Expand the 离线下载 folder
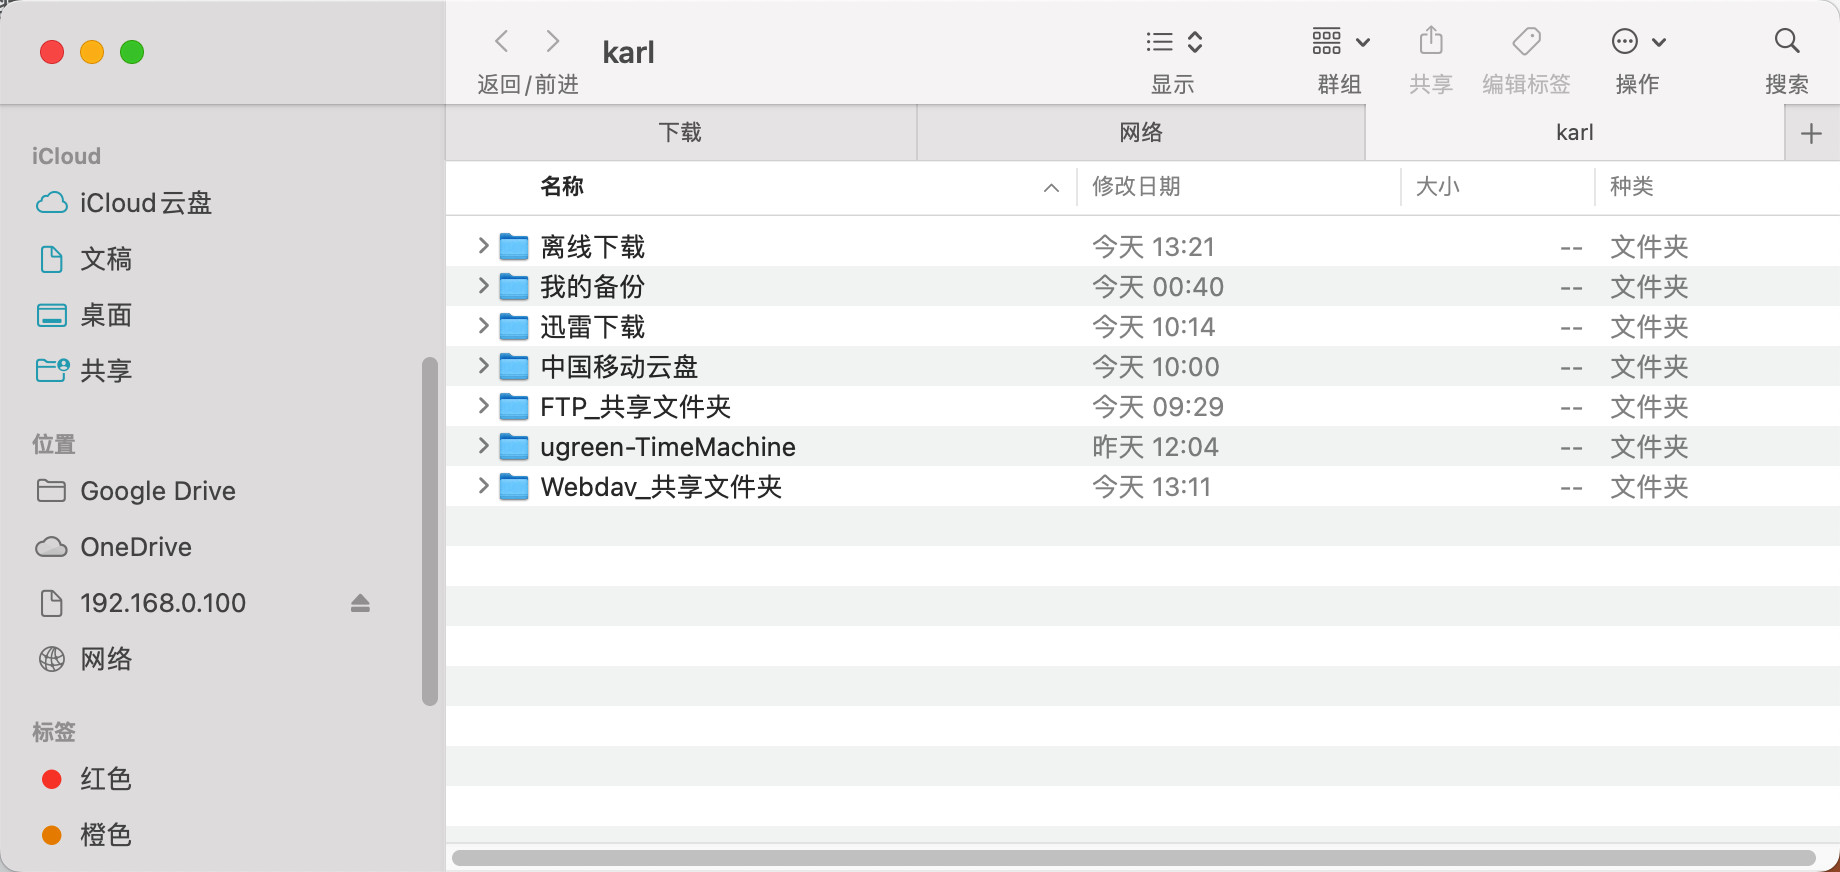 (x=483, y=246)
